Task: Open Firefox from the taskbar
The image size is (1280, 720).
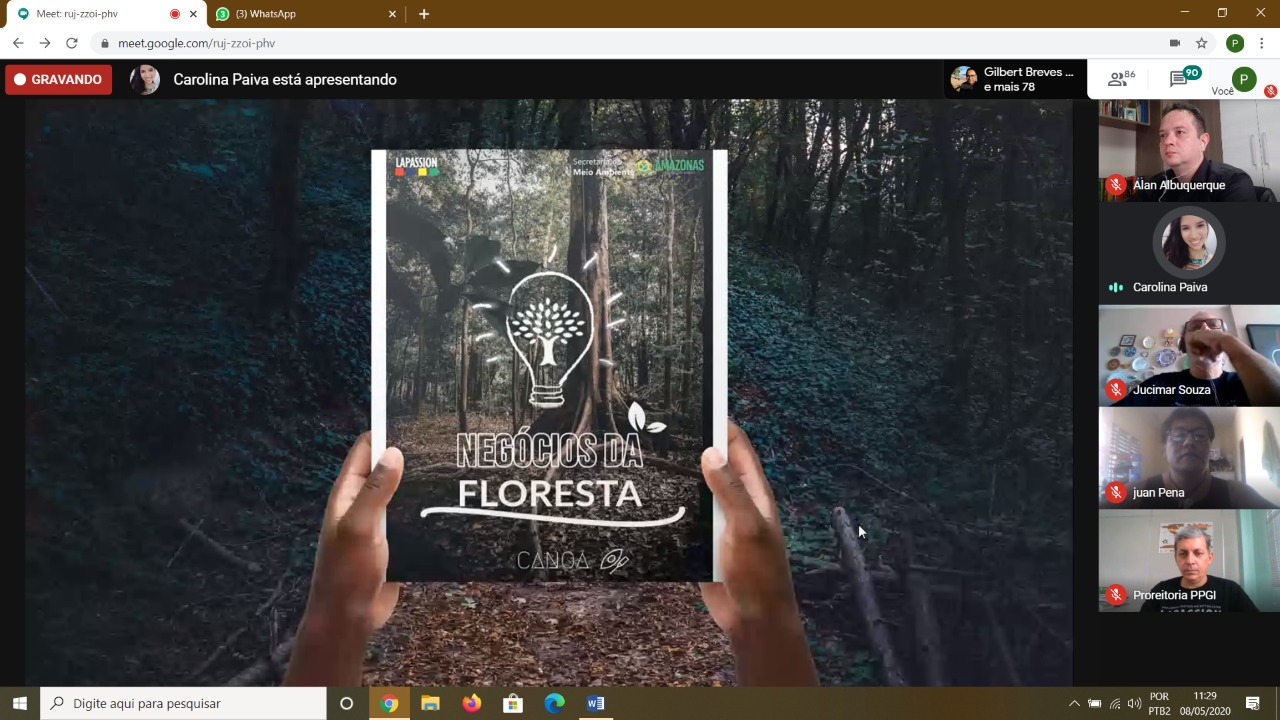Action: pos(472,703)
